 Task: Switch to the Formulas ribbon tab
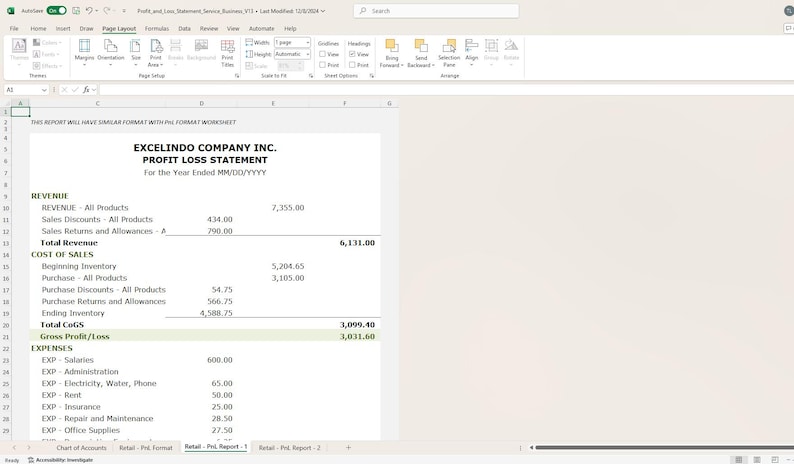pyautogui.click(x=156, y=29)
